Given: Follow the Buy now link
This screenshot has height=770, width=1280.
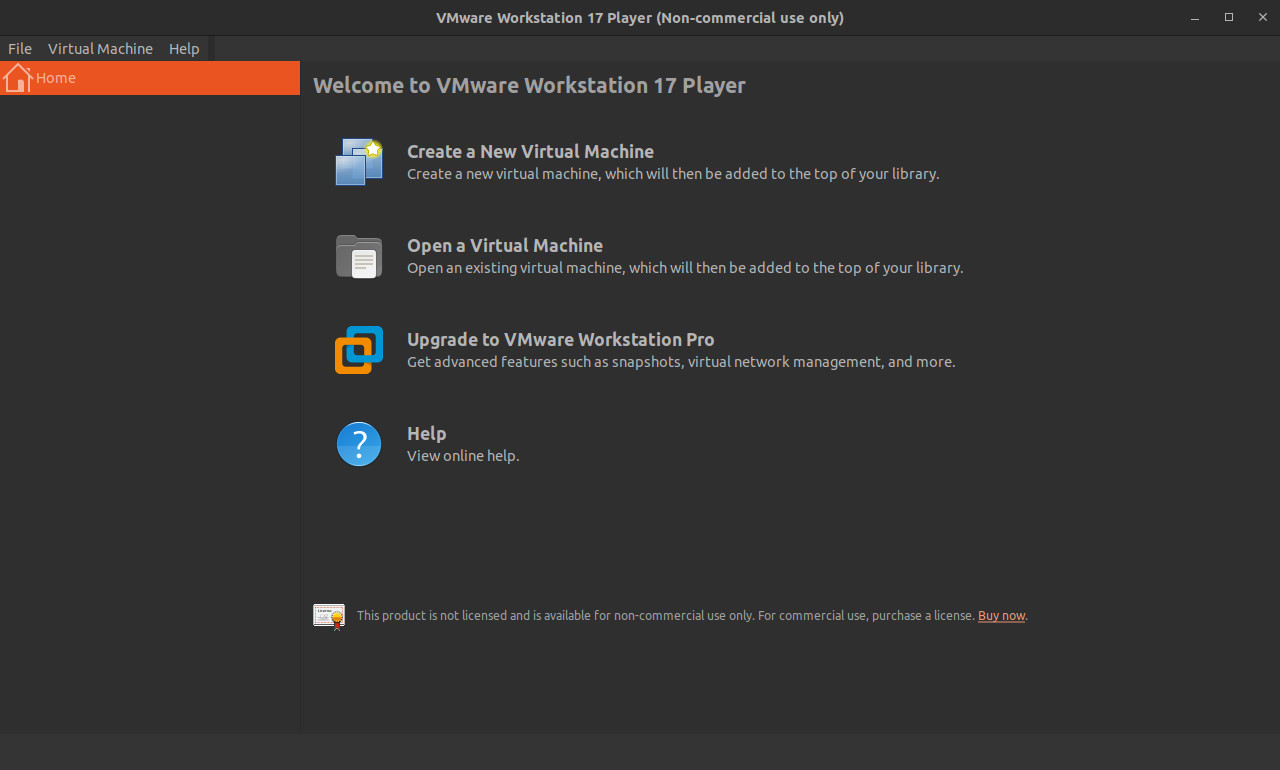Looking at the screenshot, I should (1001, 616).
